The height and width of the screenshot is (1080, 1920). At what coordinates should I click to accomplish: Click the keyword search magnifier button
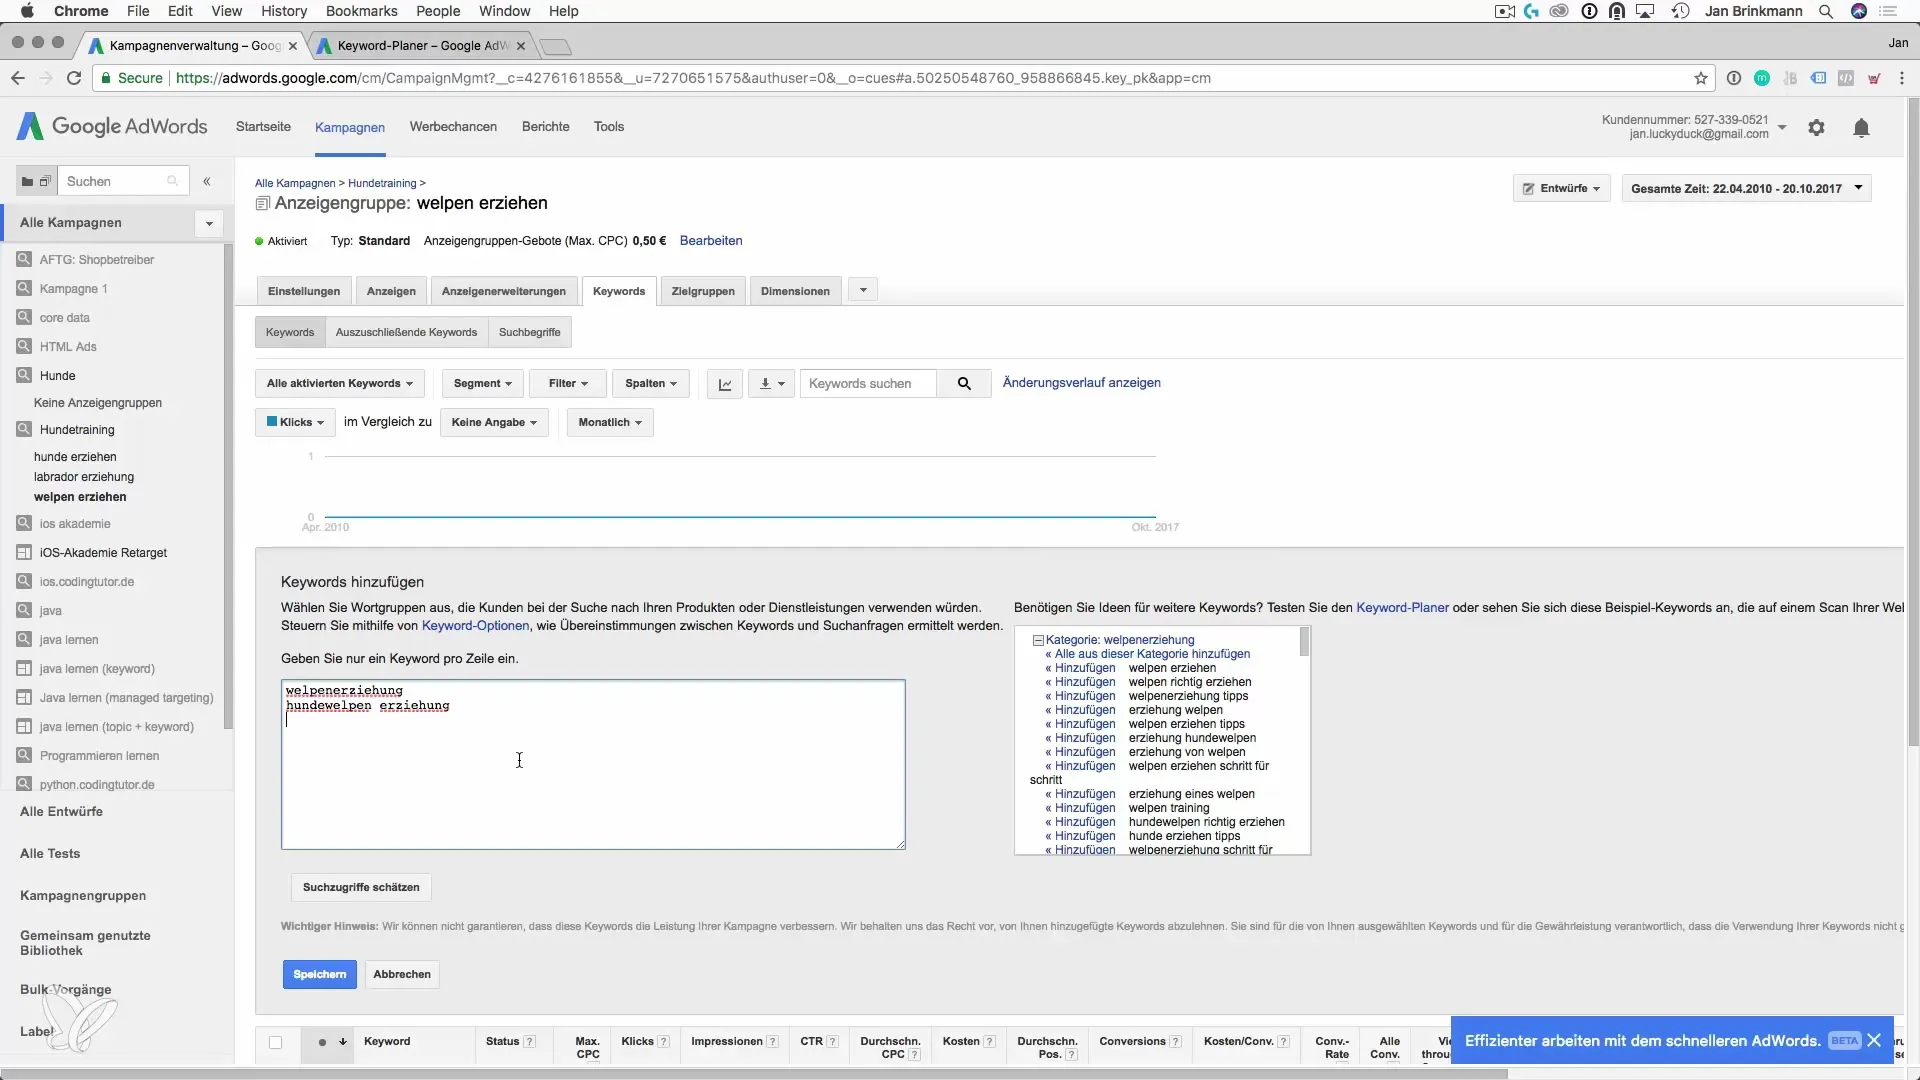coord(964,384)
